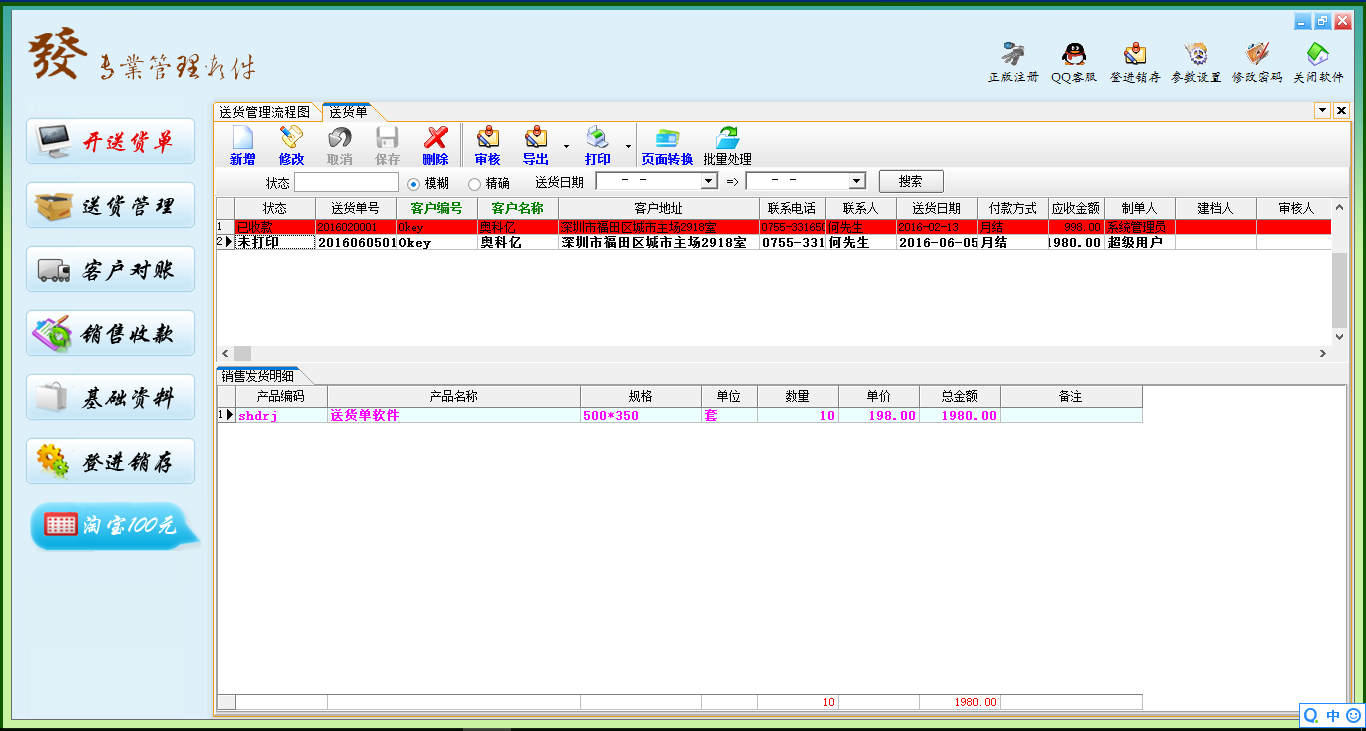Open 客户对账 in left sidebar
This screenshot has width=1366, height=731.
click(x=111, y=270)
